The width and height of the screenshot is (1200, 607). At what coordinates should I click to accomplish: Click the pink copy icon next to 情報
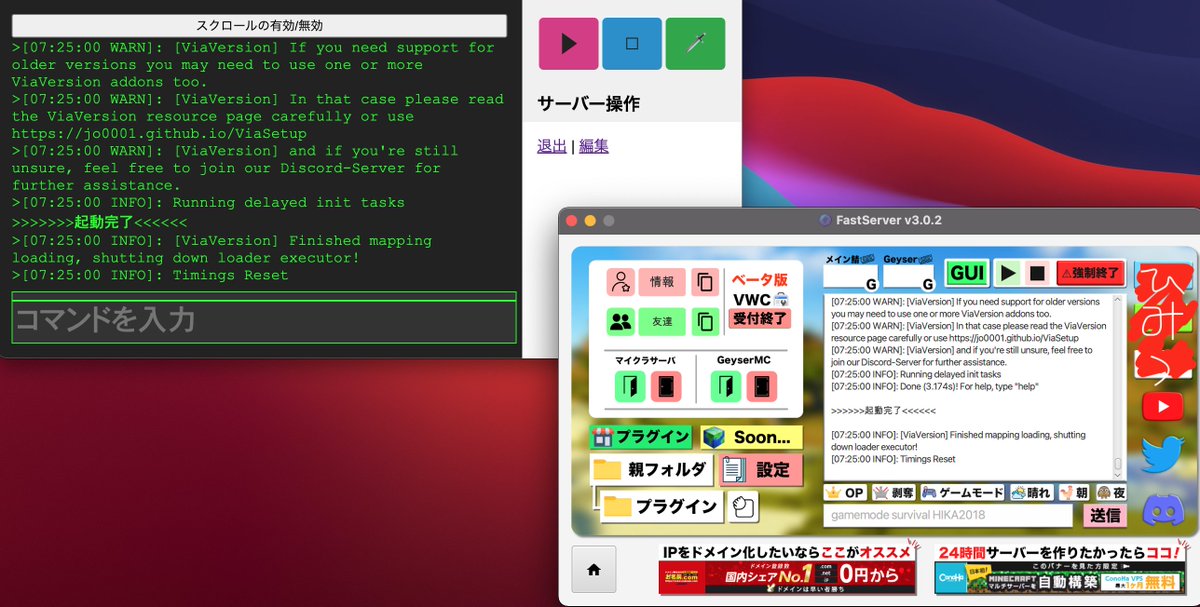pos(705,282)
